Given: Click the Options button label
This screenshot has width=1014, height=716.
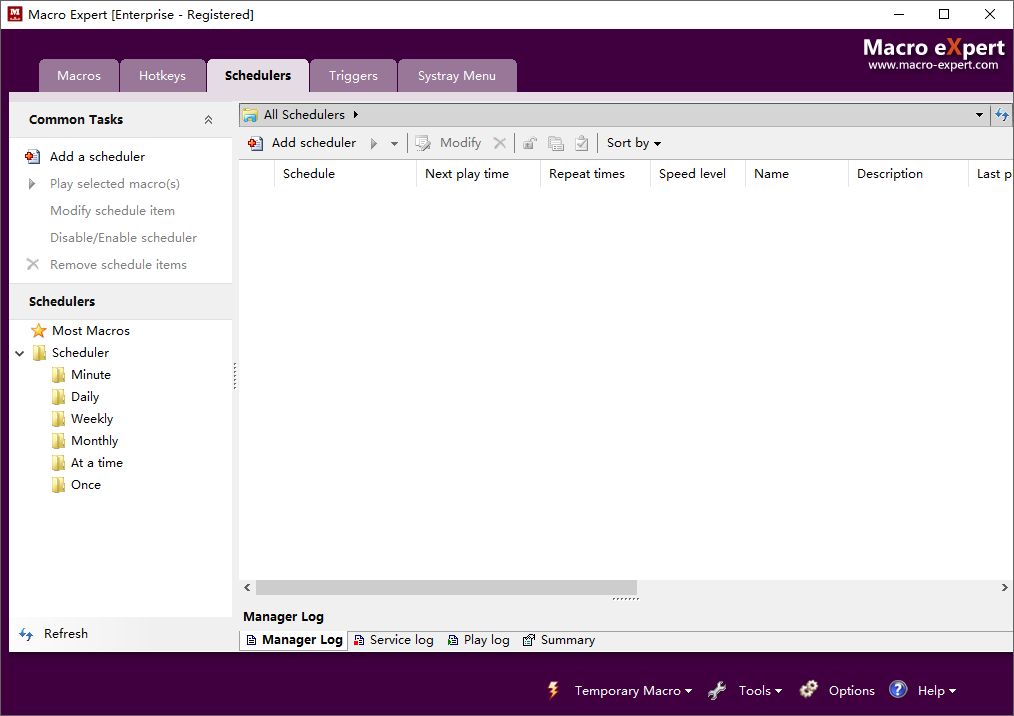Looking at the screenshot, I should point(852,691).
